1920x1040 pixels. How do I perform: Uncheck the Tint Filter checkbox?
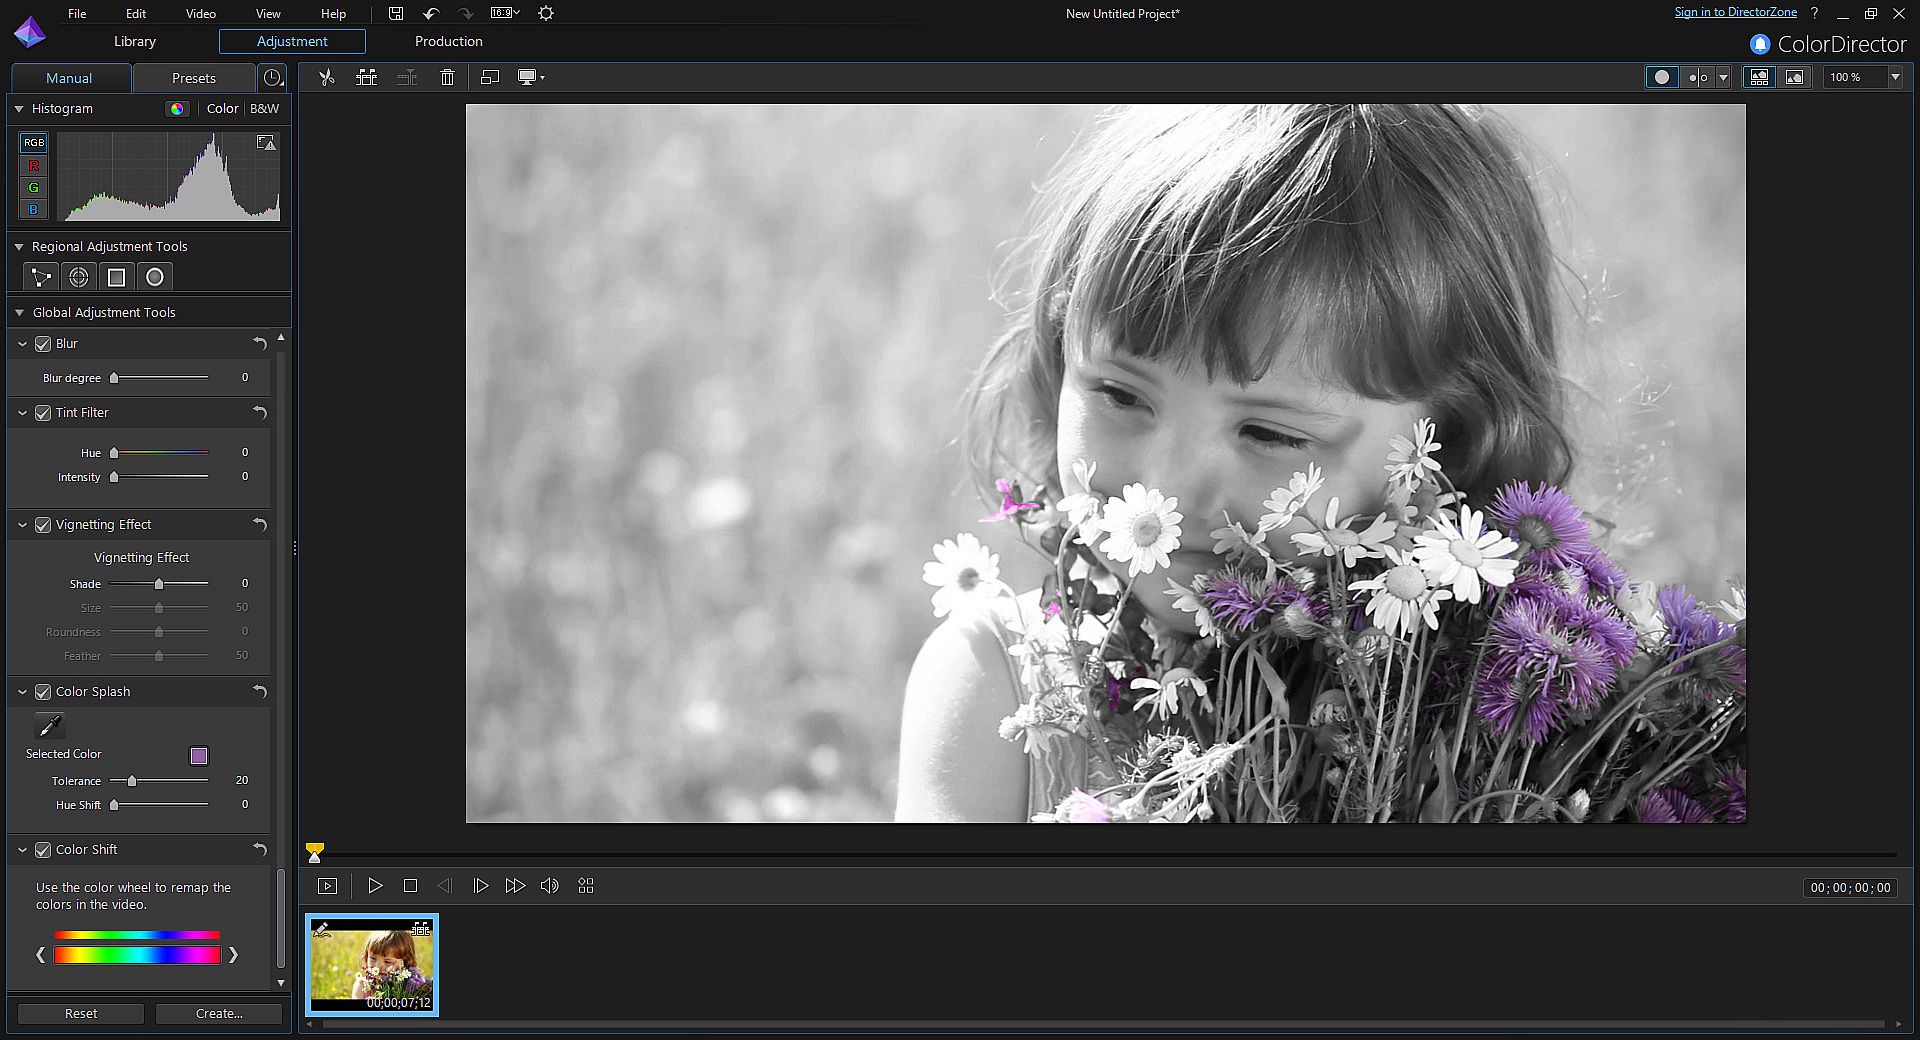(43, 413)
